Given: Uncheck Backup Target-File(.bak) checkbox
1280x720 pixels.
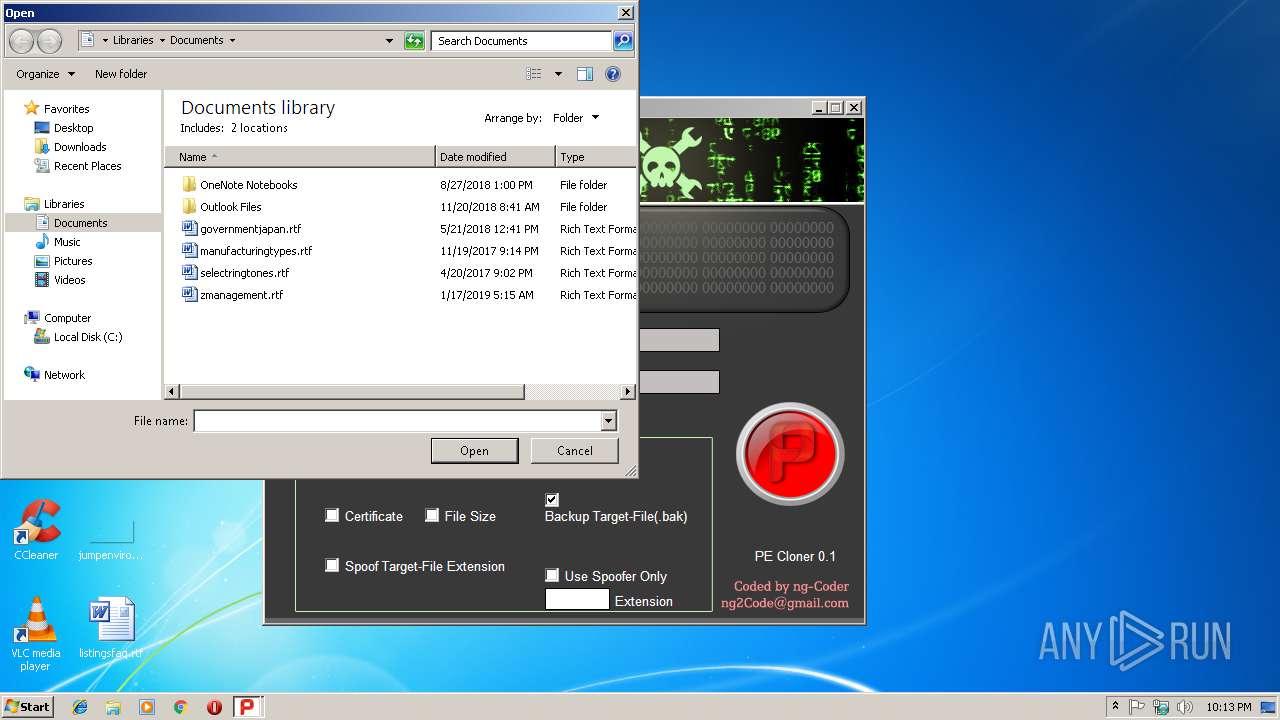Looking at the screenshot, I should (x=552, y=499).
